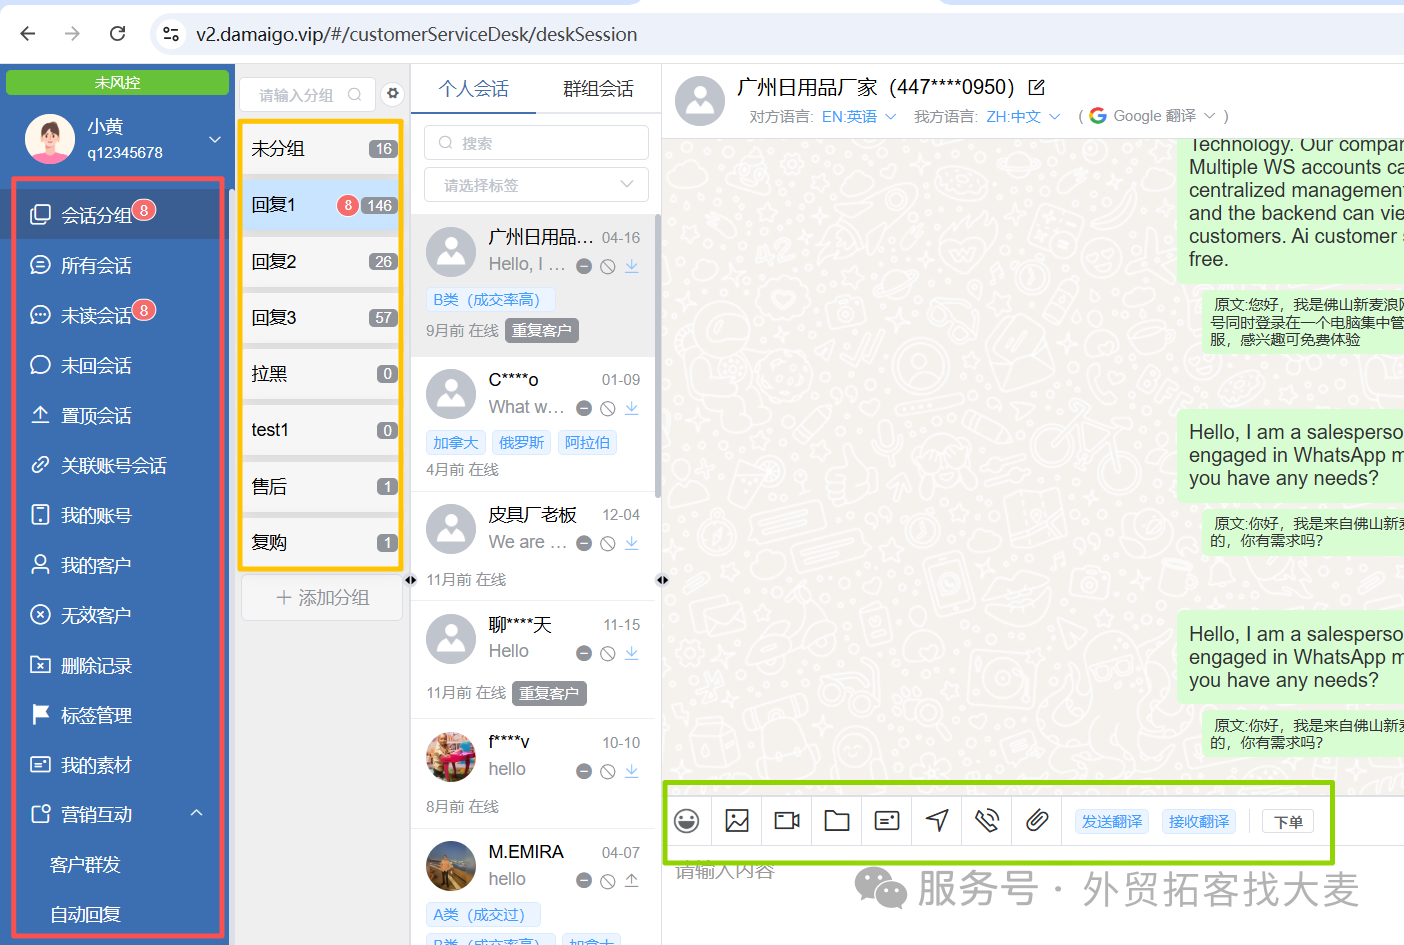Click minus icon on 广州日用品 conversation
Screen dimensions: 1404x945
(584, 266)
